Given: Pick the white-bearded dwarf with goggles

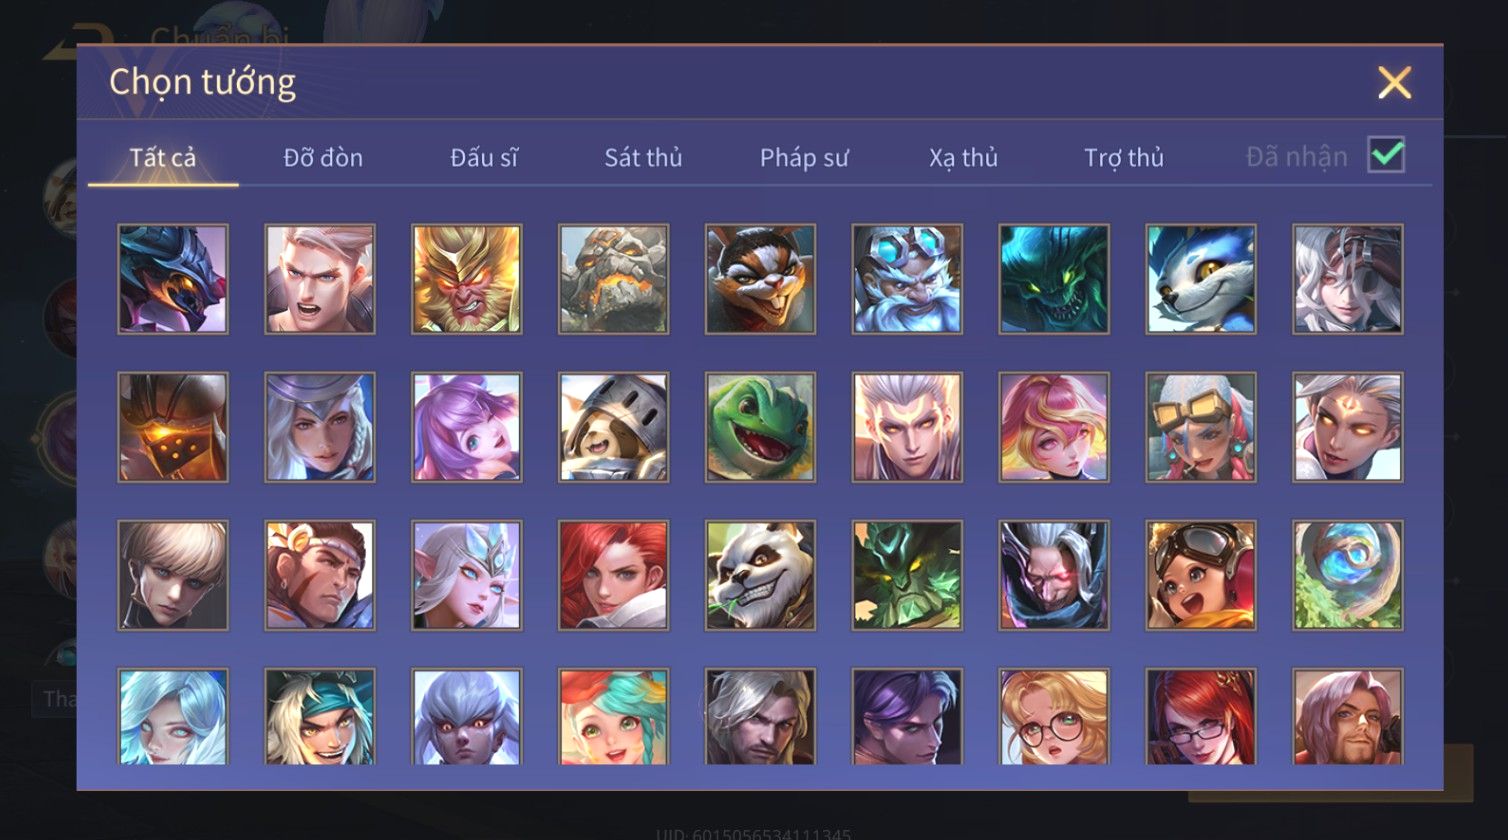Looking at the screenshot, I should pyautogui.click(x=907, y=279).
